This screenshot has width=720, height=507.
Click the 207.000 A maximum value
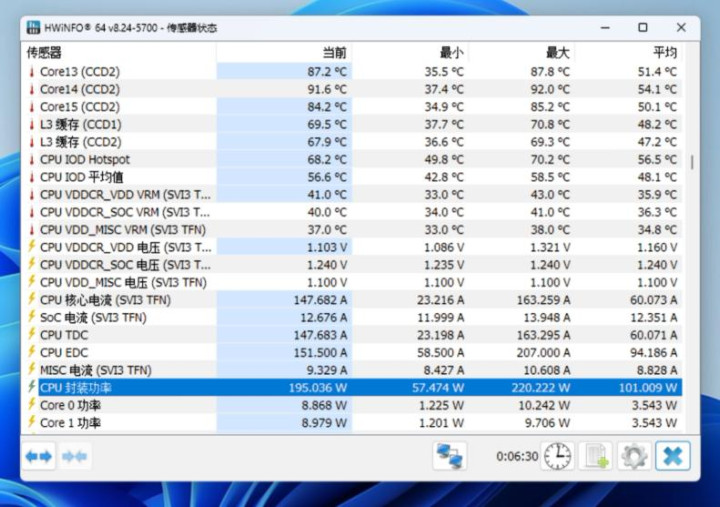544,352
